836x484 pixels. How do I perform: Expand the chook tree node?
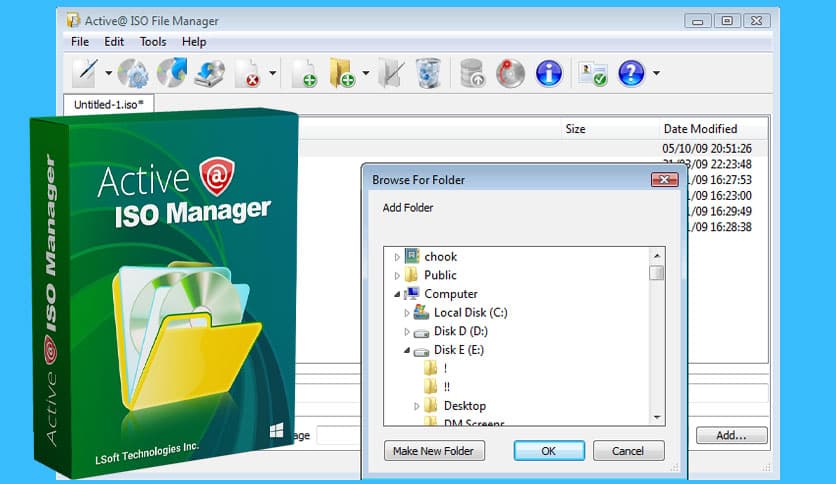(397, 257)
